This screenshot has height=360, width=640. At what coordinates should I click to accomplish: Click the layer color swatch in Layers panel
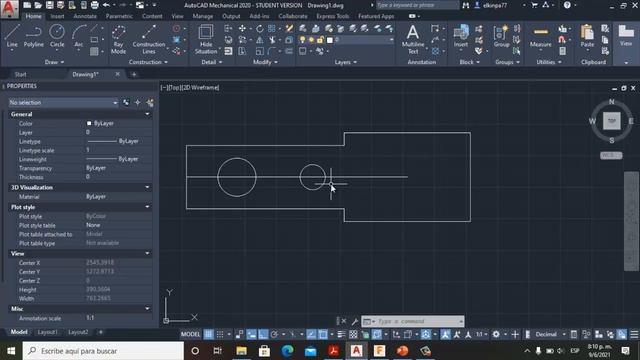coord(330,40)
